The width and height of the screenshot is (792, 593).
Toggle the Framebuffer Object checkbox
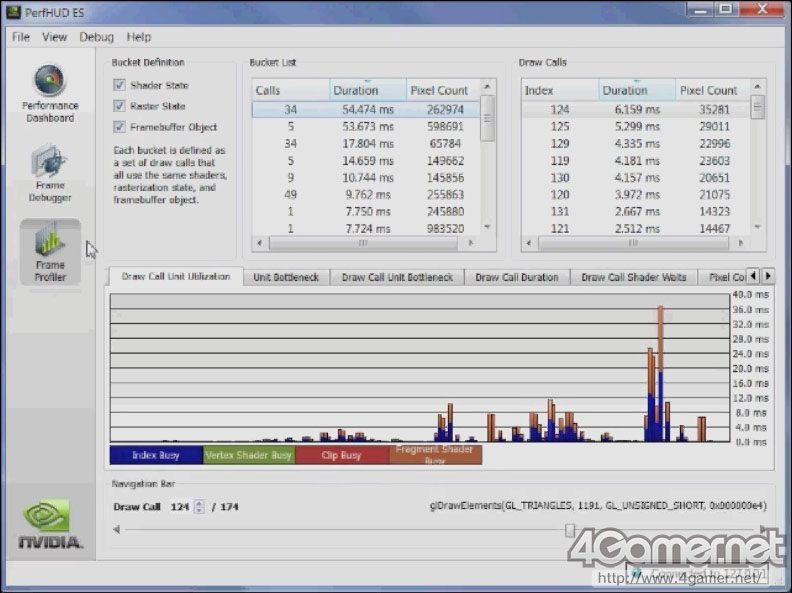tap(119, 126)
